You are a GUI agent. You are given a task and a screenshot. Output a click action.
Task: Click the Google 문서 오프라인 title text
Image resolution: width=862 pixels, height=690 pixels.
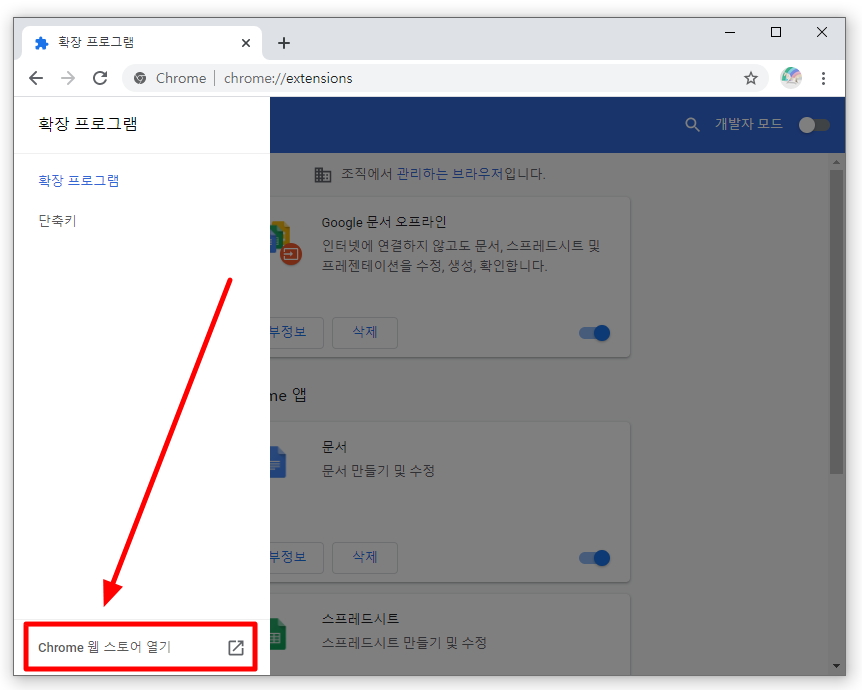point(384,222)
